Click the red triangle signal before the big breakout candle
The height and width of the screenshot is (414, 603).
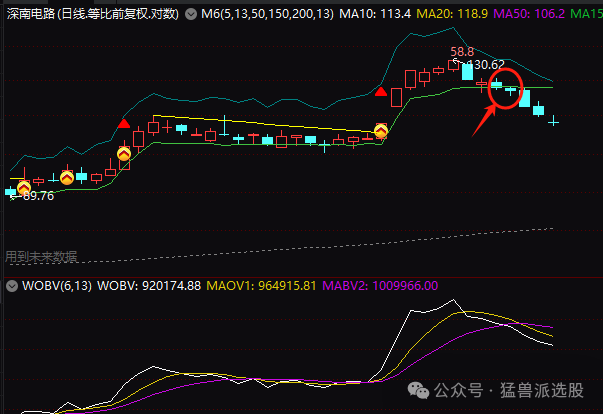(x=381, y=91)
